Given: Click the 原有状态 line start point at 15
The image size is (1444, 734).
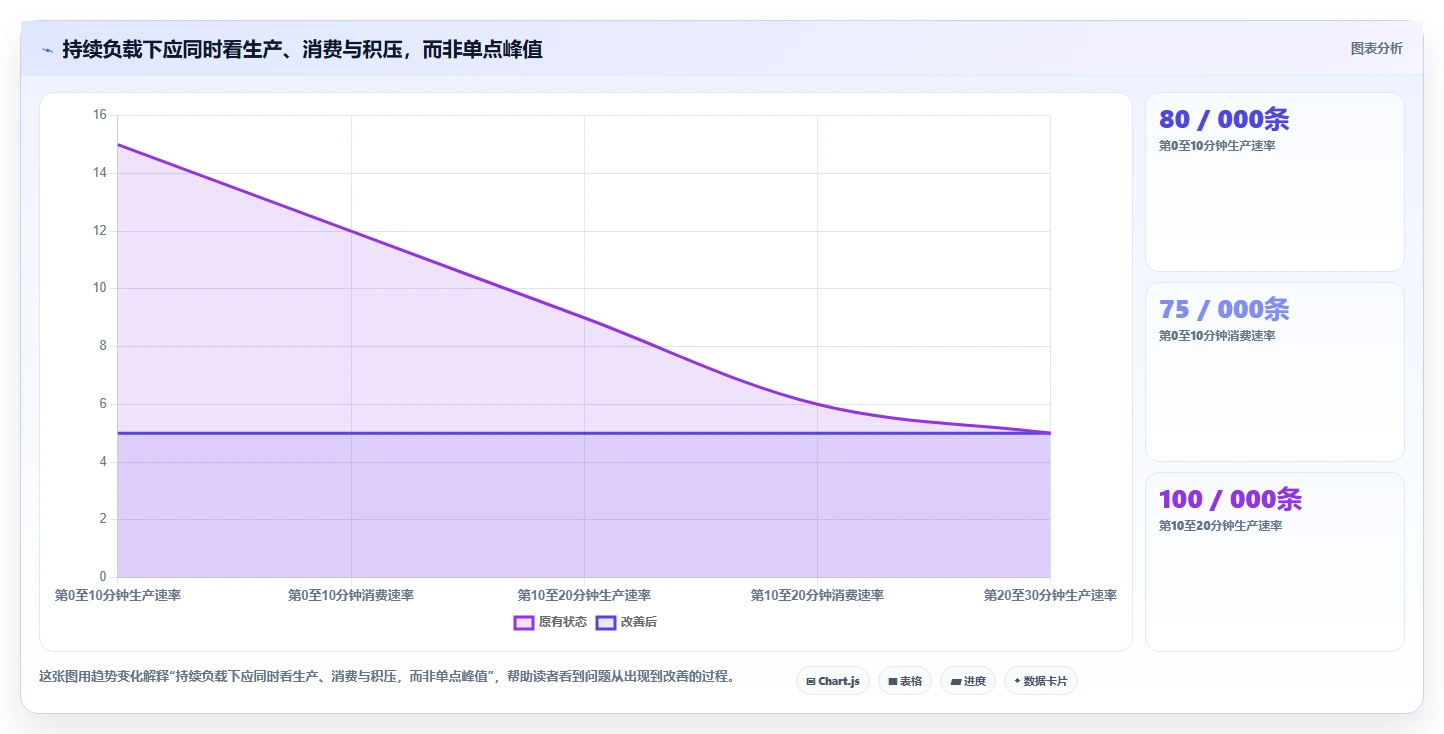Looking at the screenshot, I should point(118,144).
